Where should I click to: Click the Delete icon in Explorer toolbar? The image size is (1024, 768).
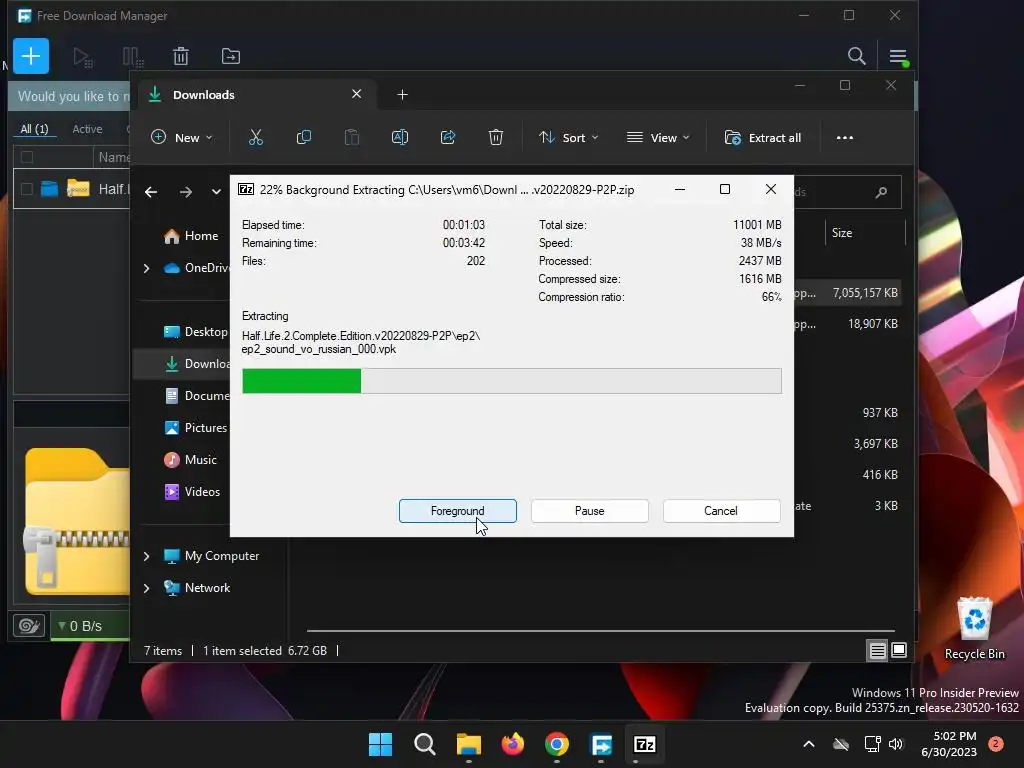point(496,137)
